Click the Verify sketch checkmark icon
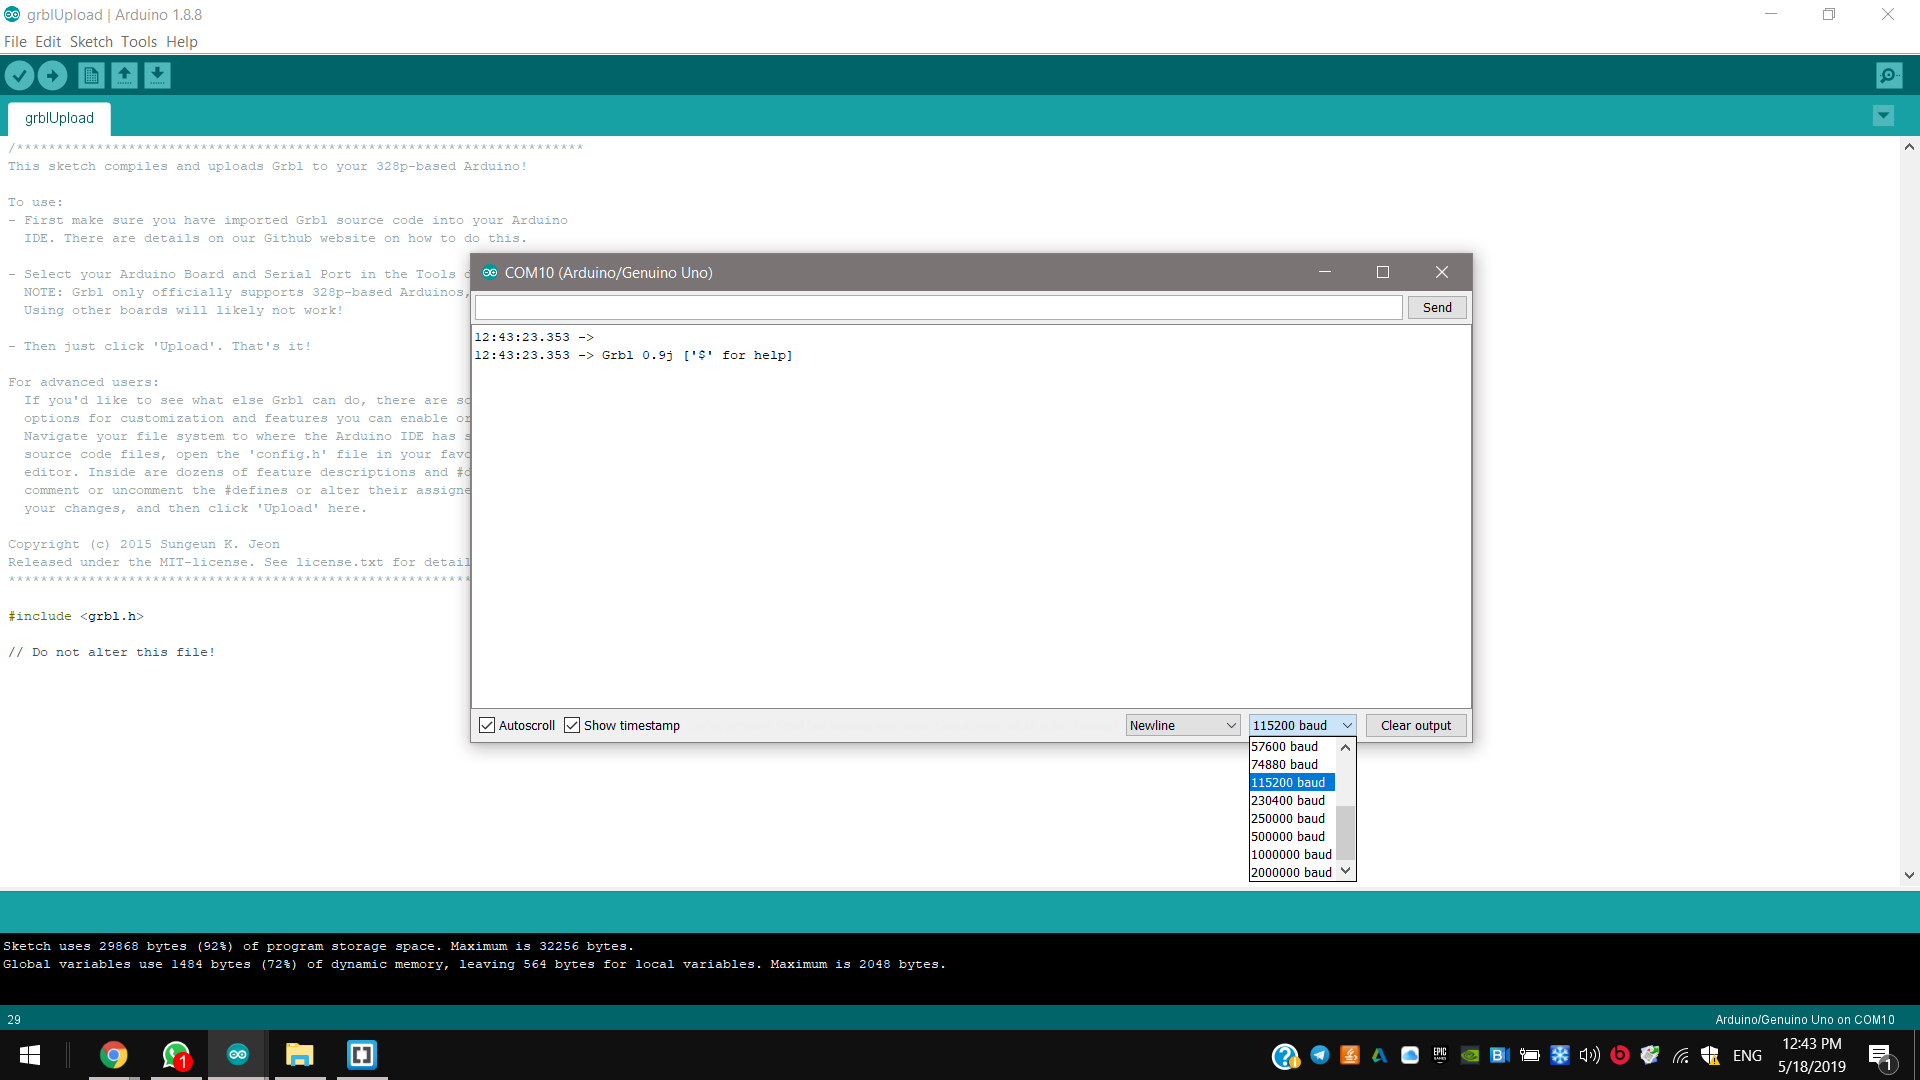 (x=19, y=75)
